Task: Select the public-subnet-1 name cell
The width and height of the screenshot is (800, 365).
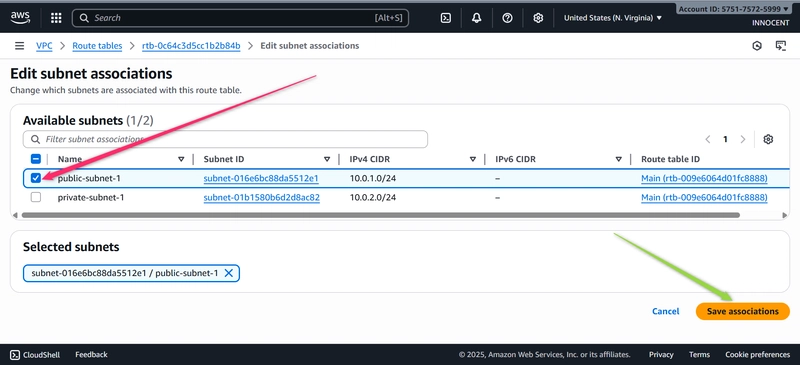Action: [89, 179]
